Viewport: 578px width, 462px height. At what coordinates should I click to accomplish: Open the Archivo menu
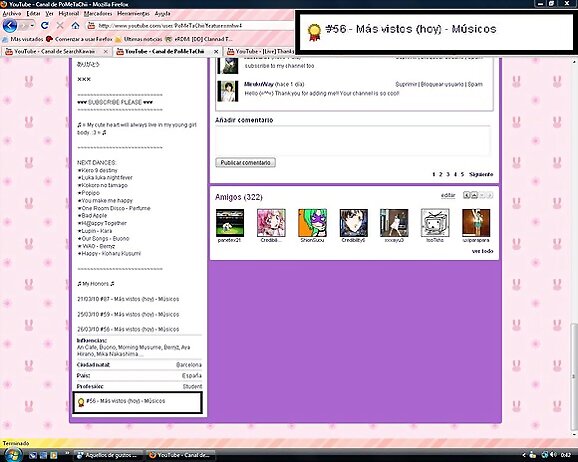12,13
